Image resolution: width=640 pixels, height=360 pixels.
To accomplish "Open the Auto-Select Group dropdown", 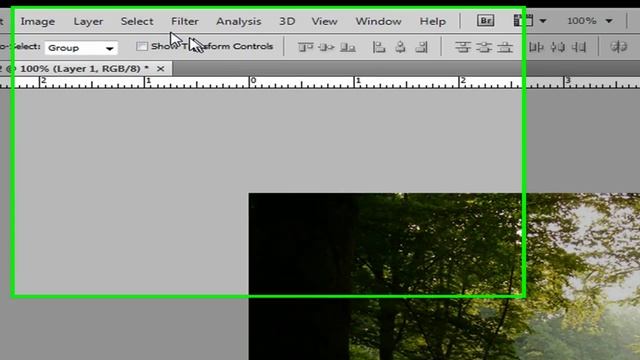I will click(x=81, y=48).
